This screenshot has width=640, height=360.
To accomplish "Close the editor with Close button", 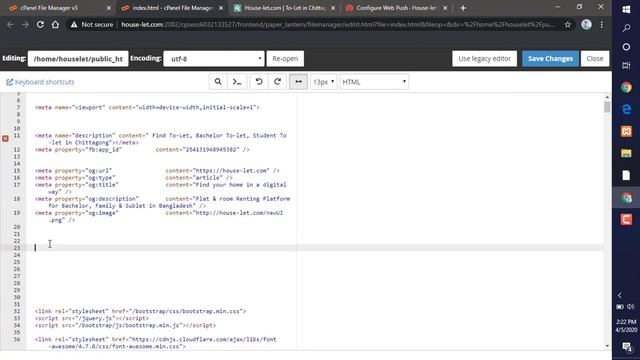I will 595,59.
